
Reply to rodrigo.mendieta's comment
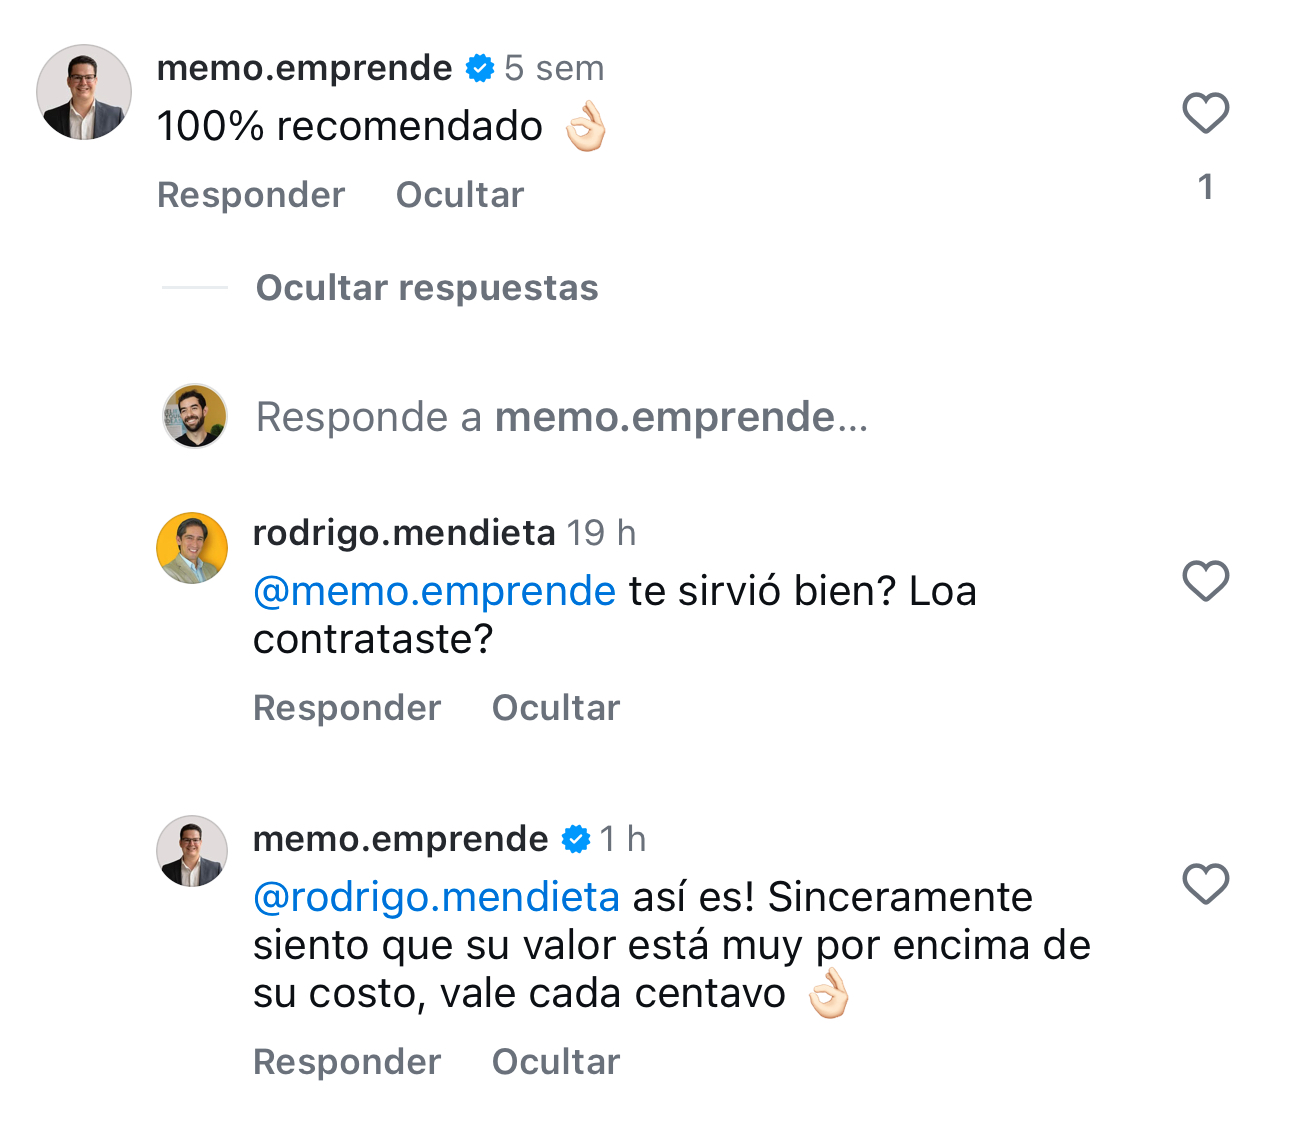[x=347, y=708]
